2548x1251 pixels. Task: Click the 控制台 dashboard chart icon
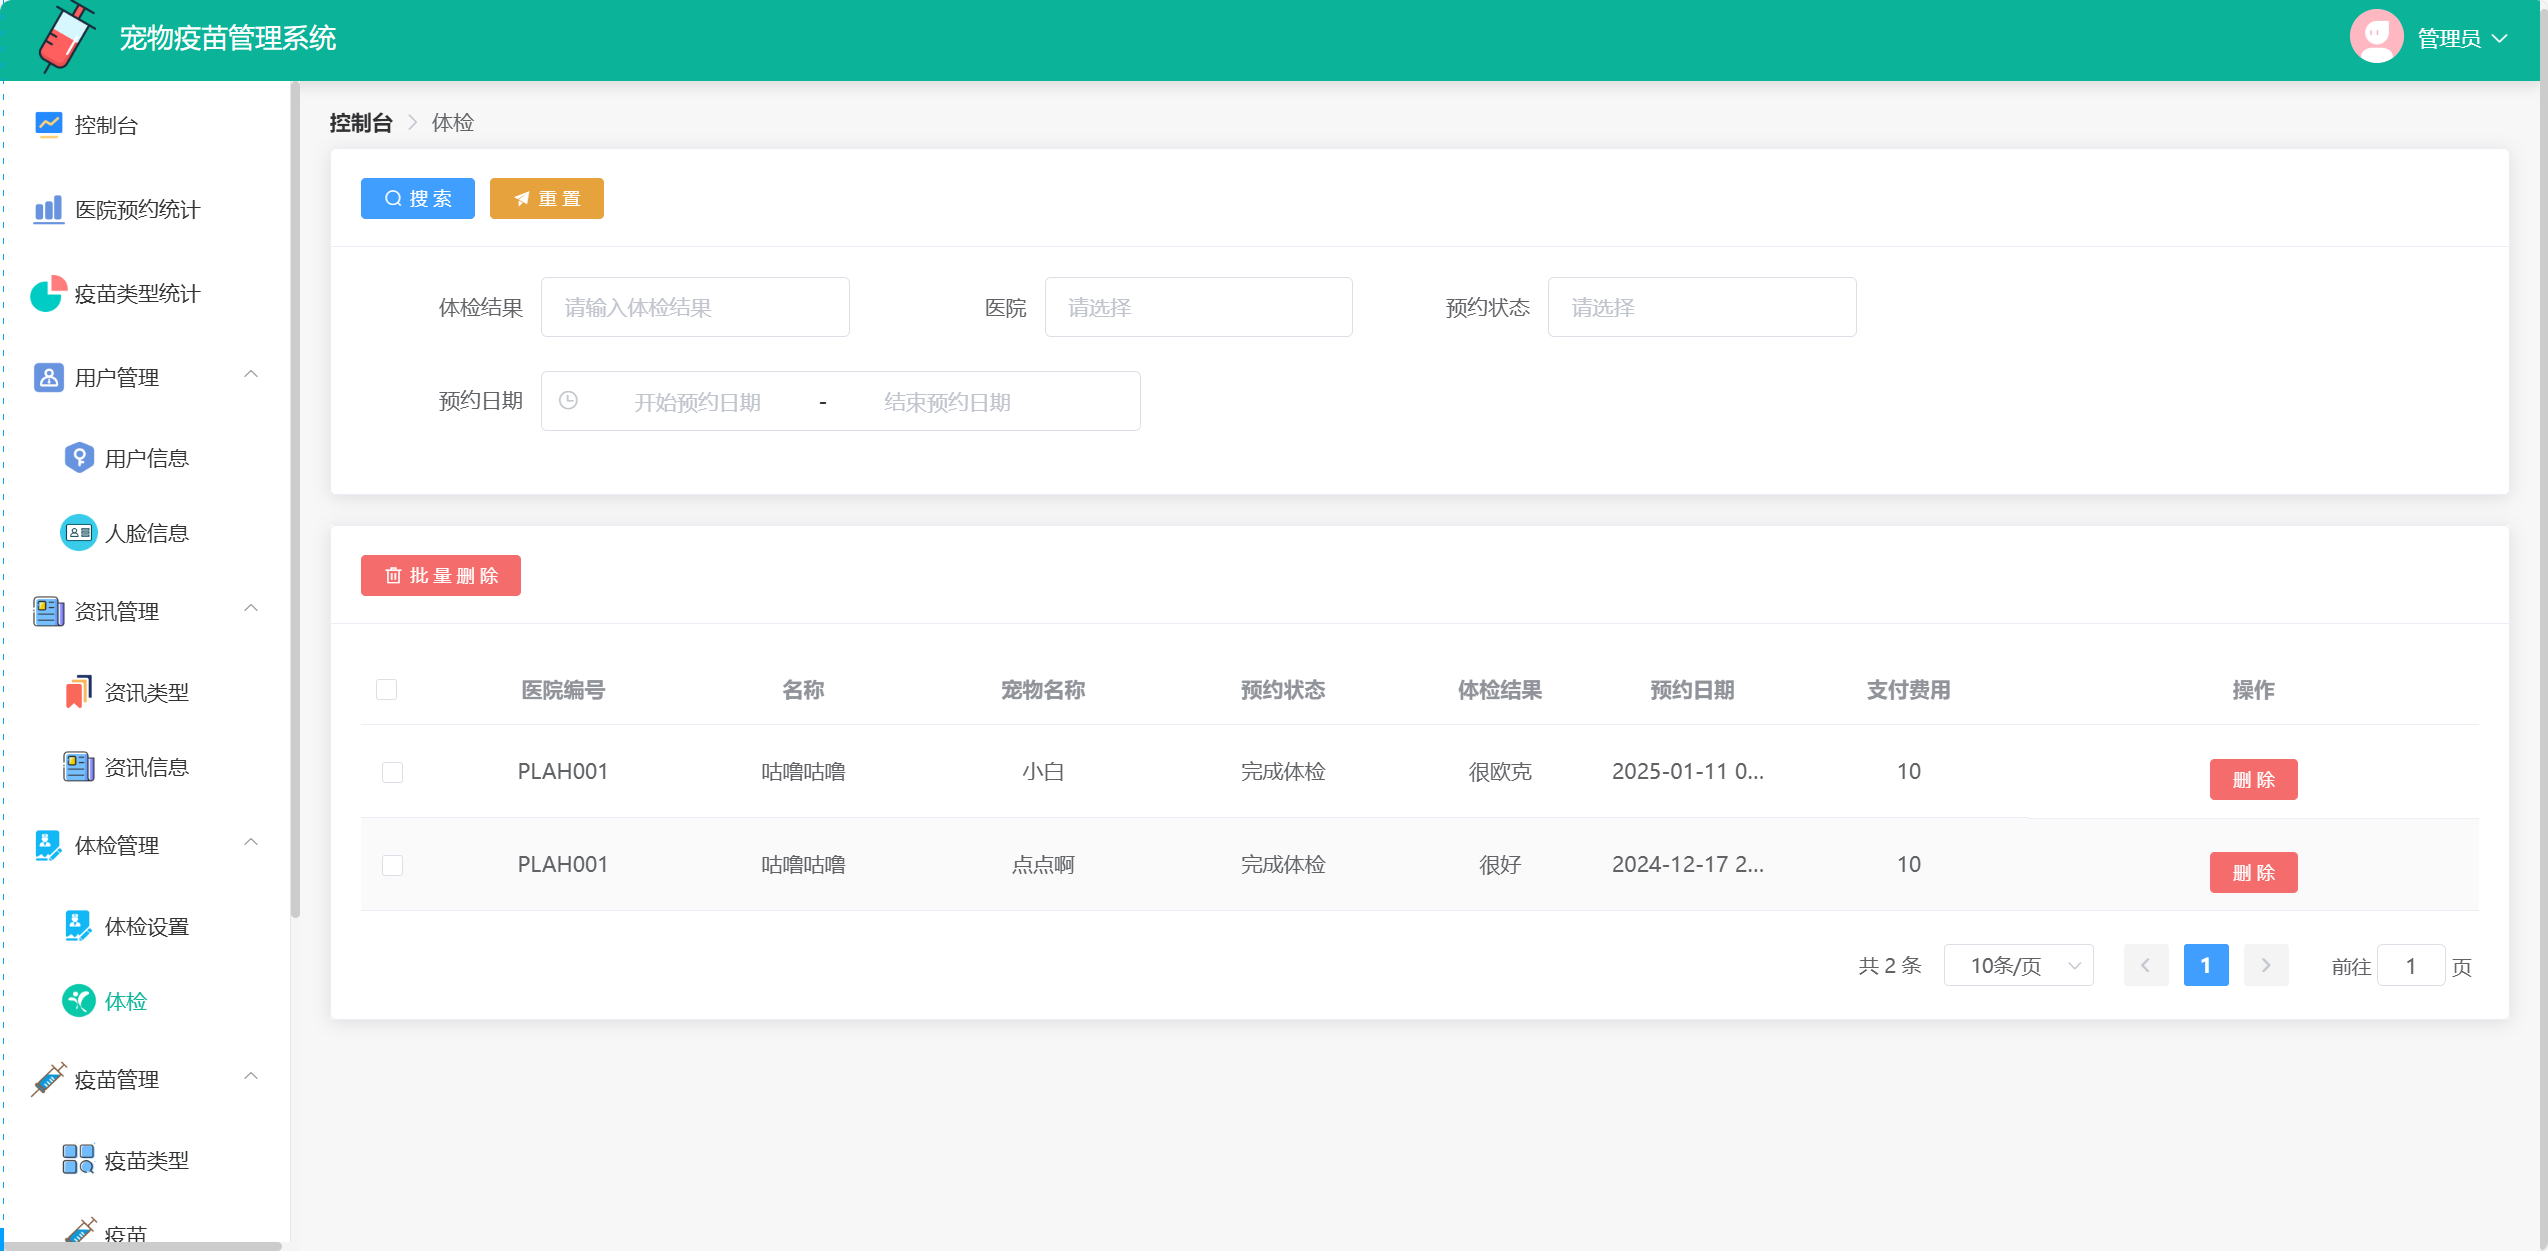point(48,124)
